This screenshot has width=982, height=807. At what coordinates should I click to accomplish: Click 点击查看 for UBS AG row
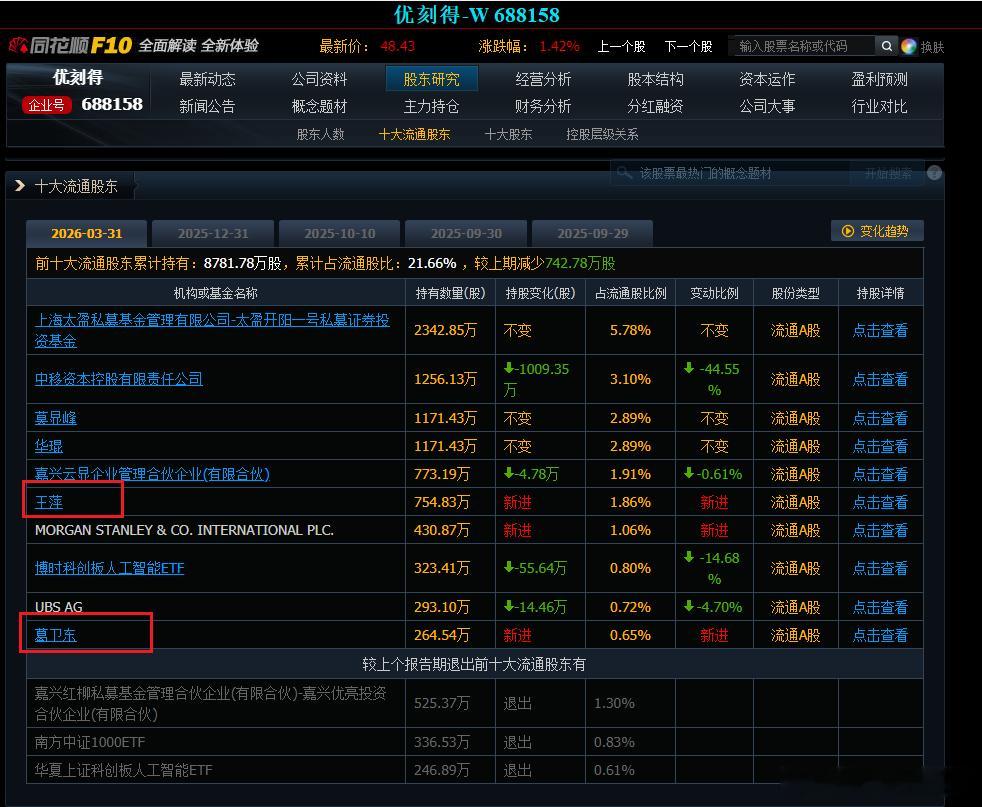click(880, 607)
